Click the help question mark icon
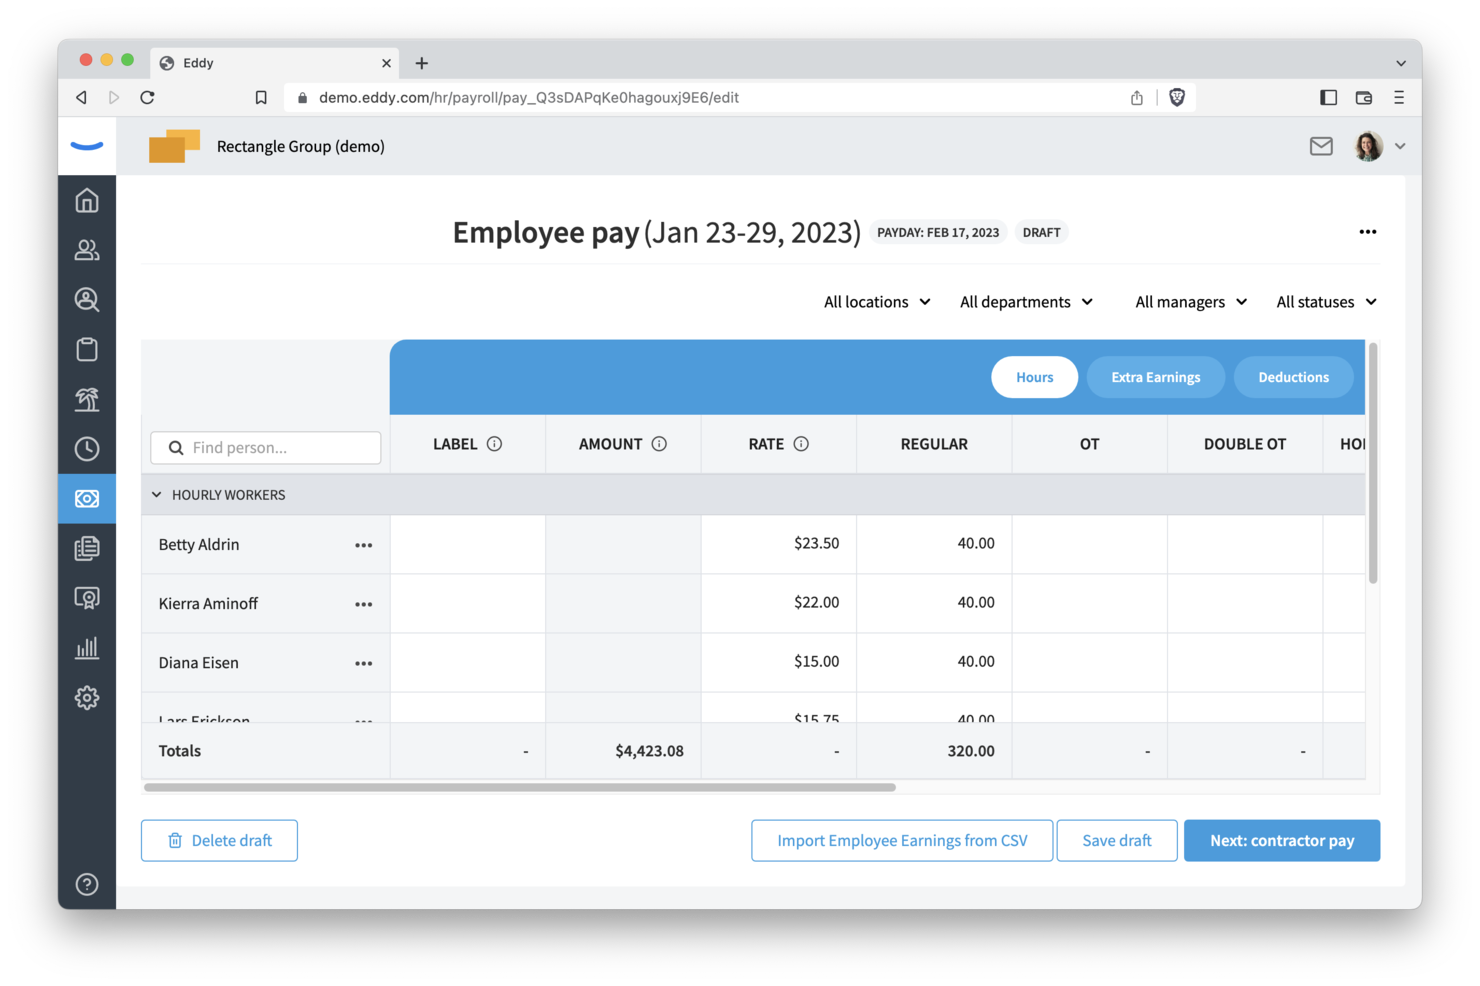 [x=87, y=884]
